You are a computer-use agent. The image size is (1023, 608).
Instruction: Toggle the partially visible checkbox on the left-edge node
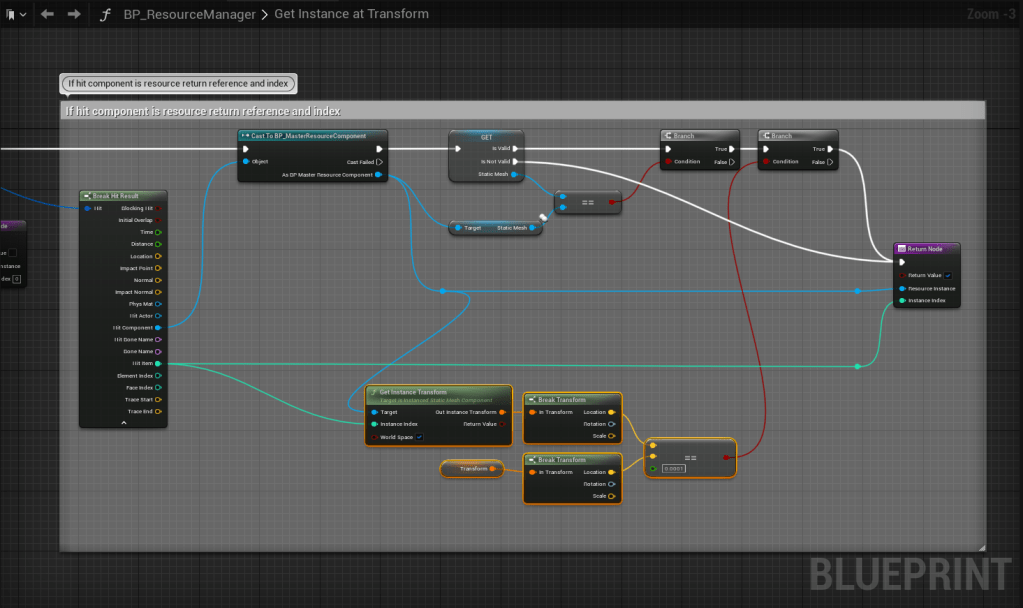[x=12, y=252]
